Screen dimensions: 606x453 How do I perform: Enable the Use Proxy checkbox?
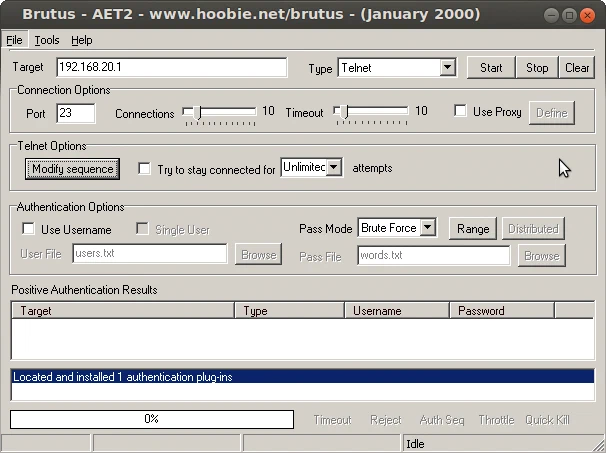pos(460,111)
